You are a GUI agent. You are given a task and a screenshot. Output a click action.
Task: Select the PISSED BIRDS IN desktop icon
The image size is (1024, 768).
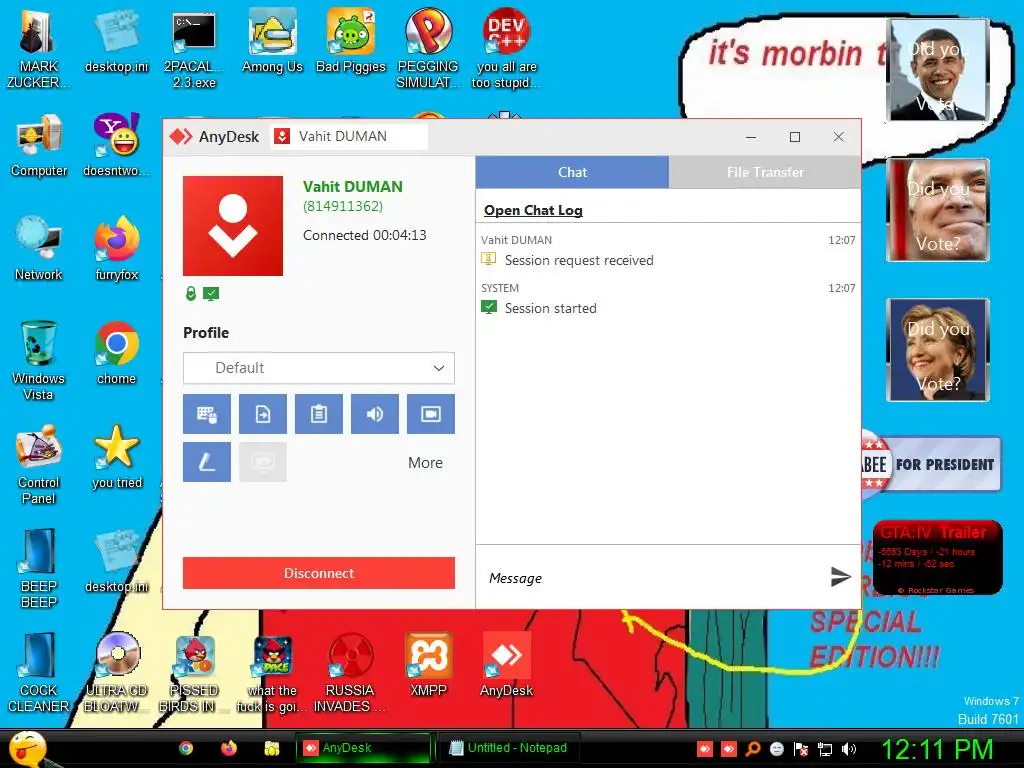(194, 672)
